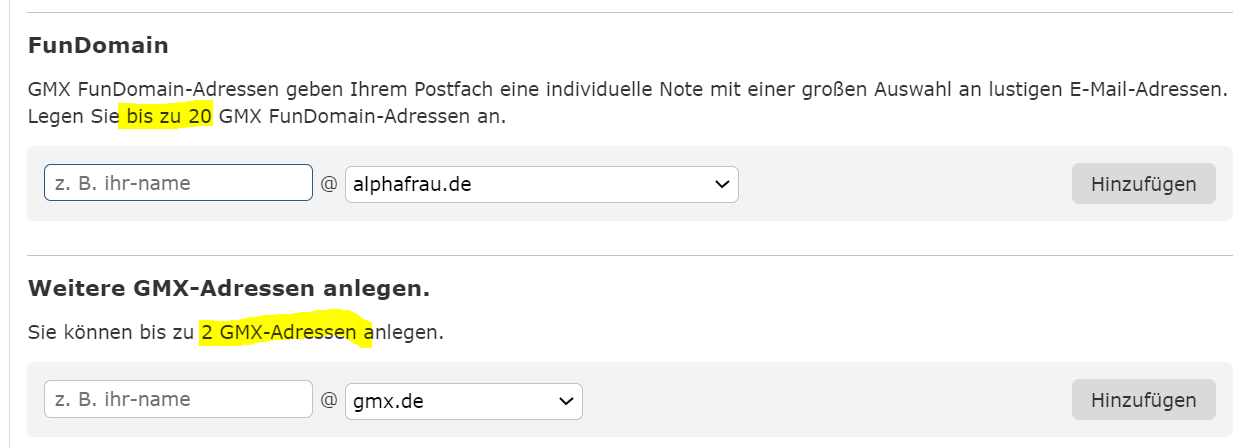Click the FunDomain address name input field
This screenshot has width=1258, height=448.
pyautogui.click(x=178, y=183)
